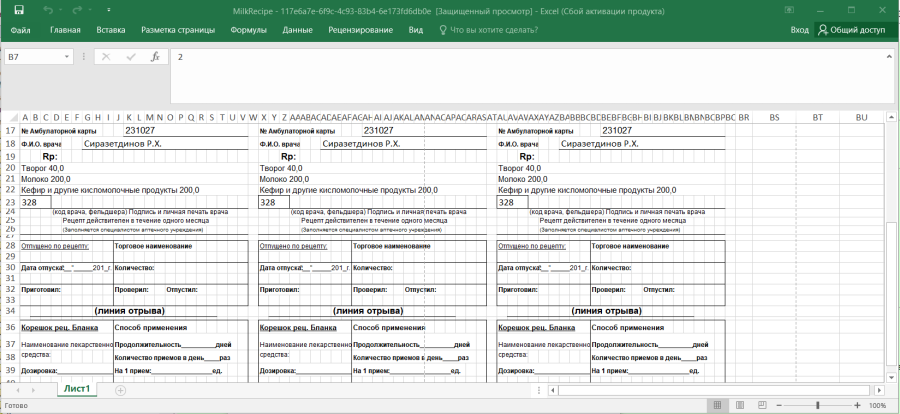This screenshot has height=414, width=900.
Task: Switch to the Данные tab
Action: click(x=297, y=30)
